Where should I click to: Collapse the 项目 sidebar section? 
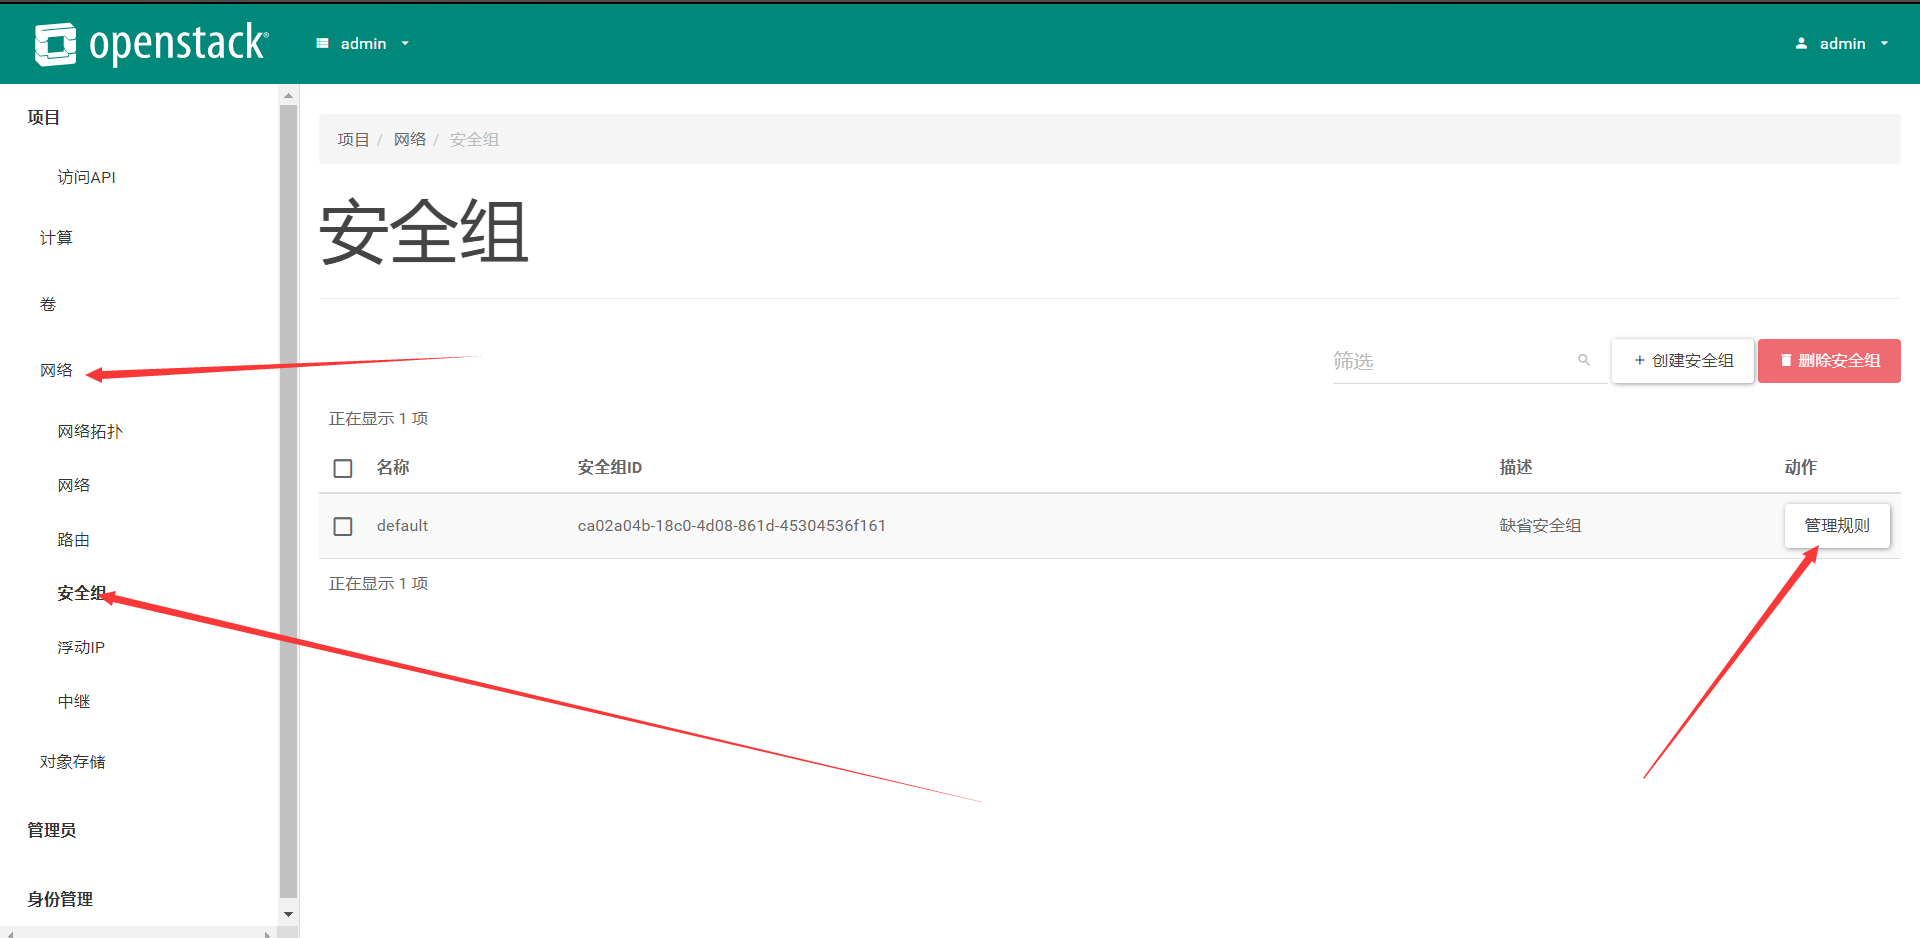click(44, 117)
